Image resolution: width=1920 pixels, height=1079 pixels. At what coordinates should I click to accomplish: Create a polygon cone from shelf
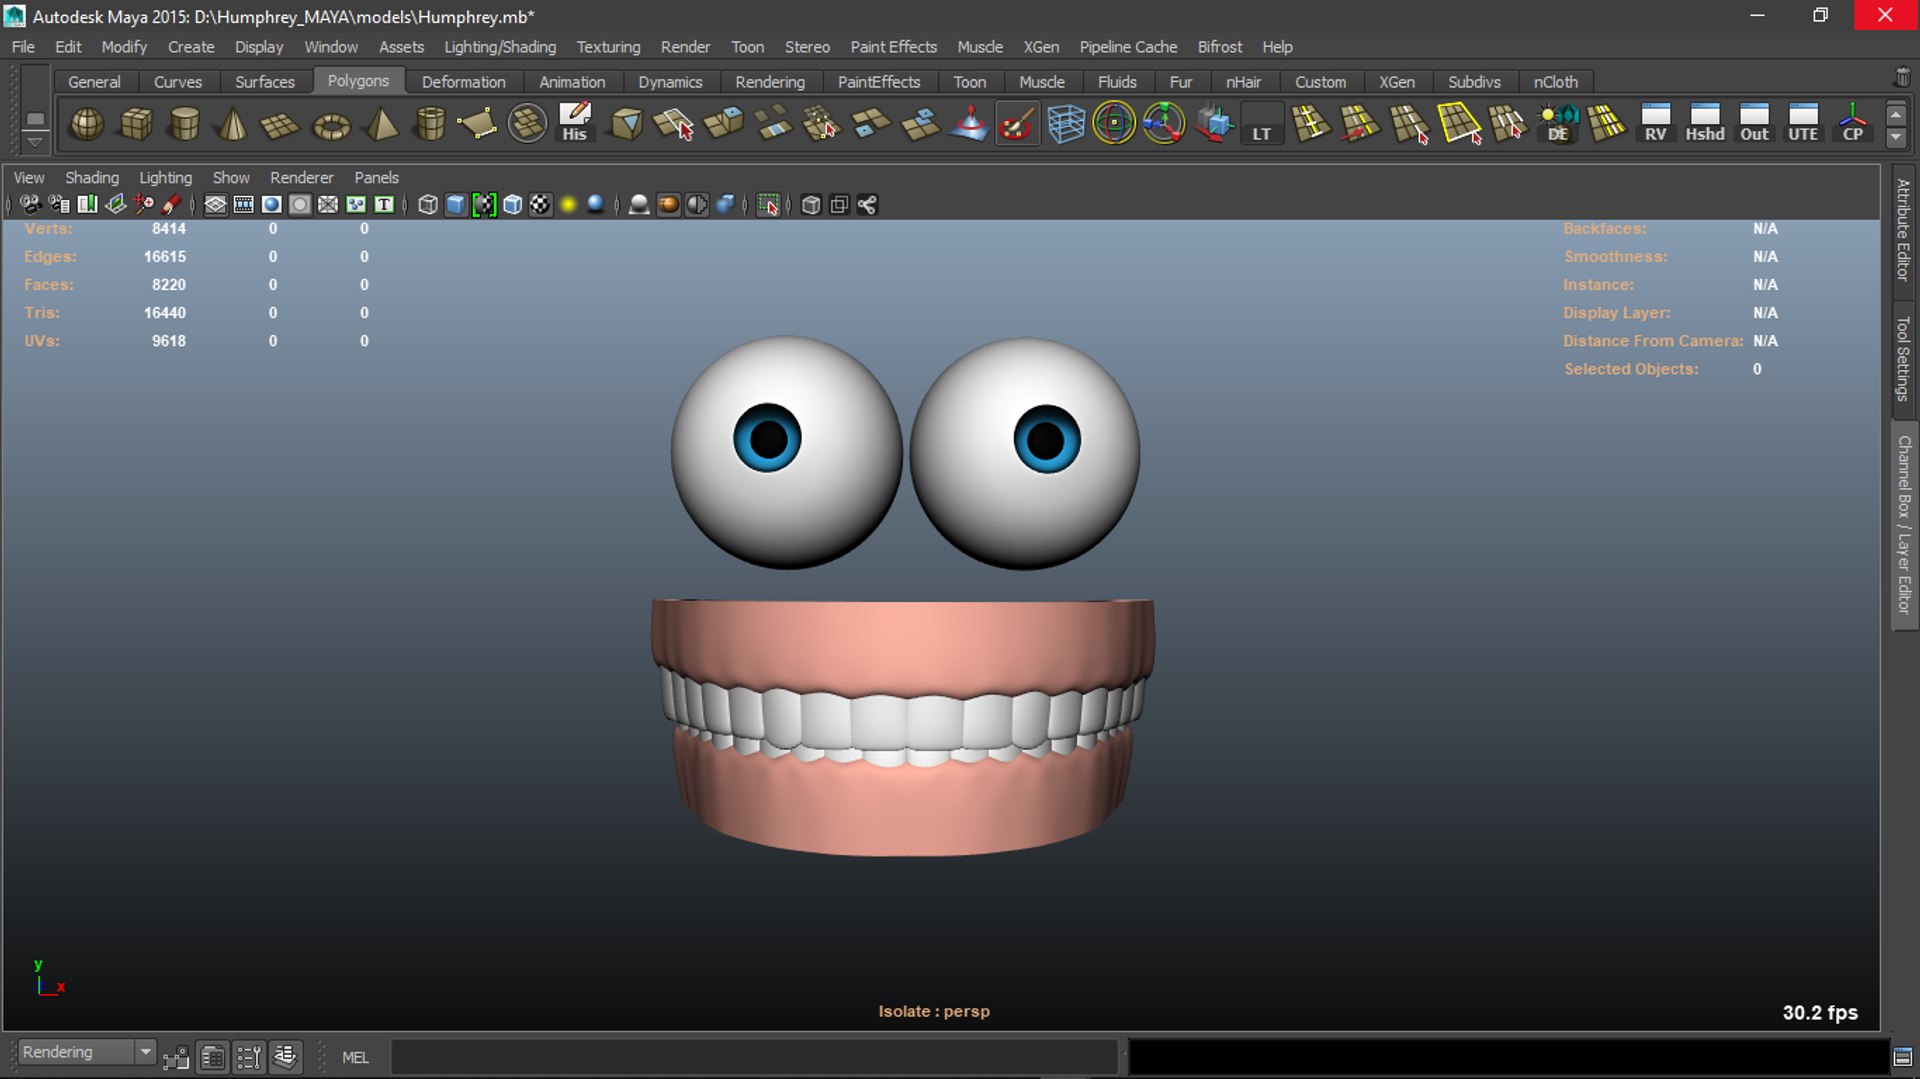click(233, 124)
